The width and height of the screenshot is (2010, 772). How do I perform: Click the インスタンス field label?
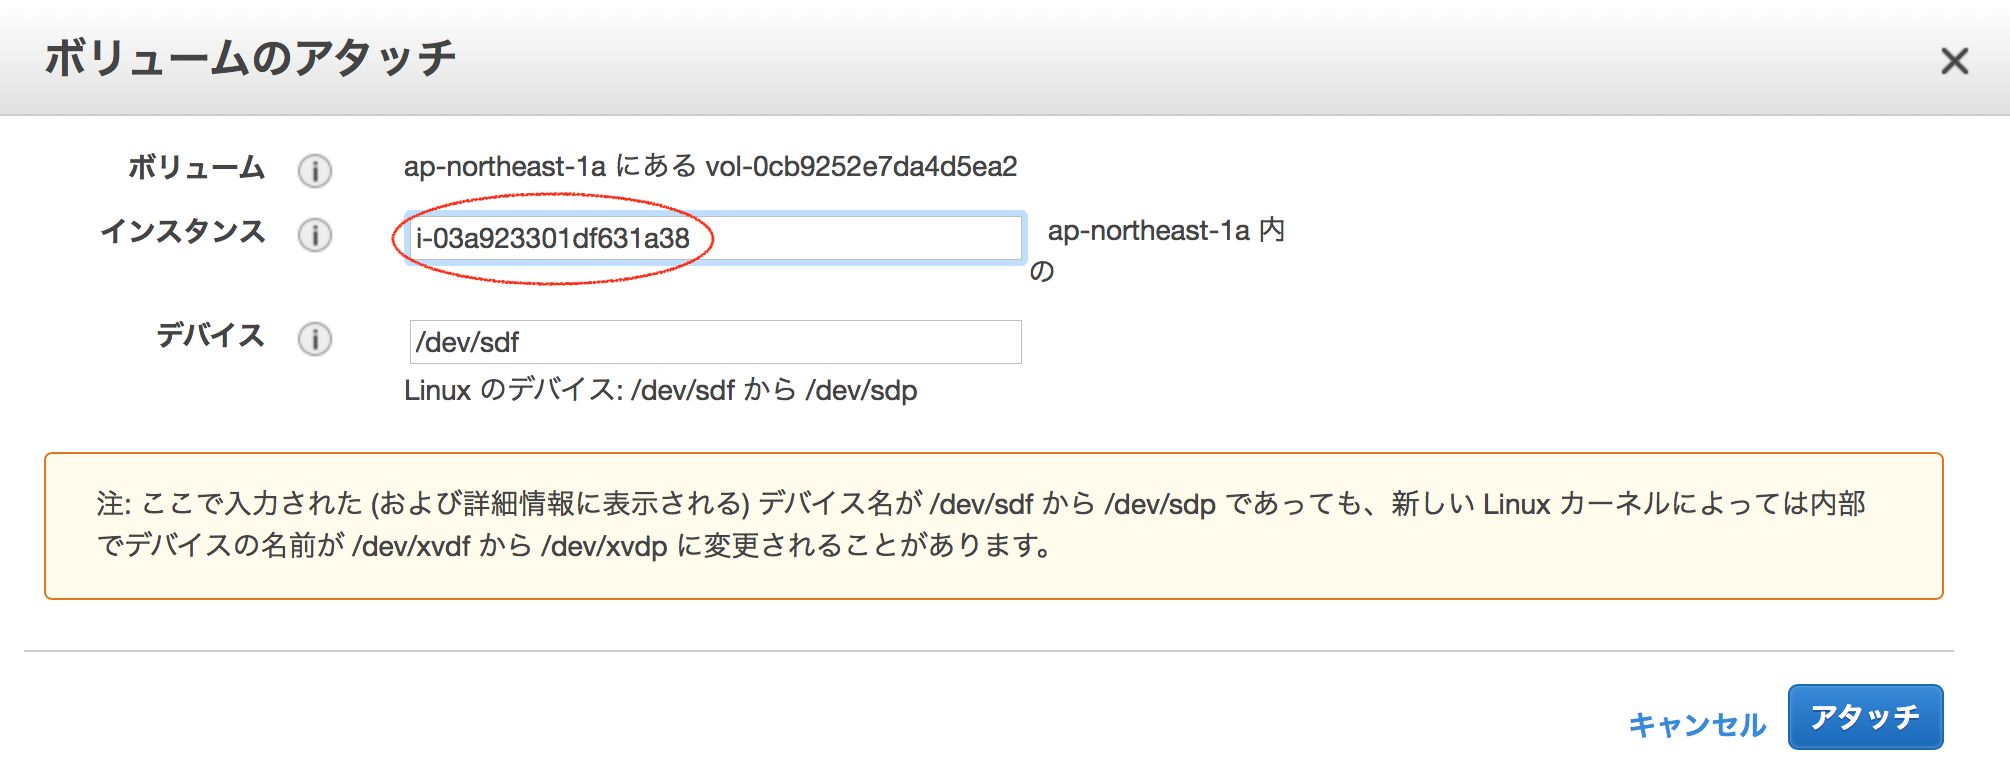coord(183,232)
